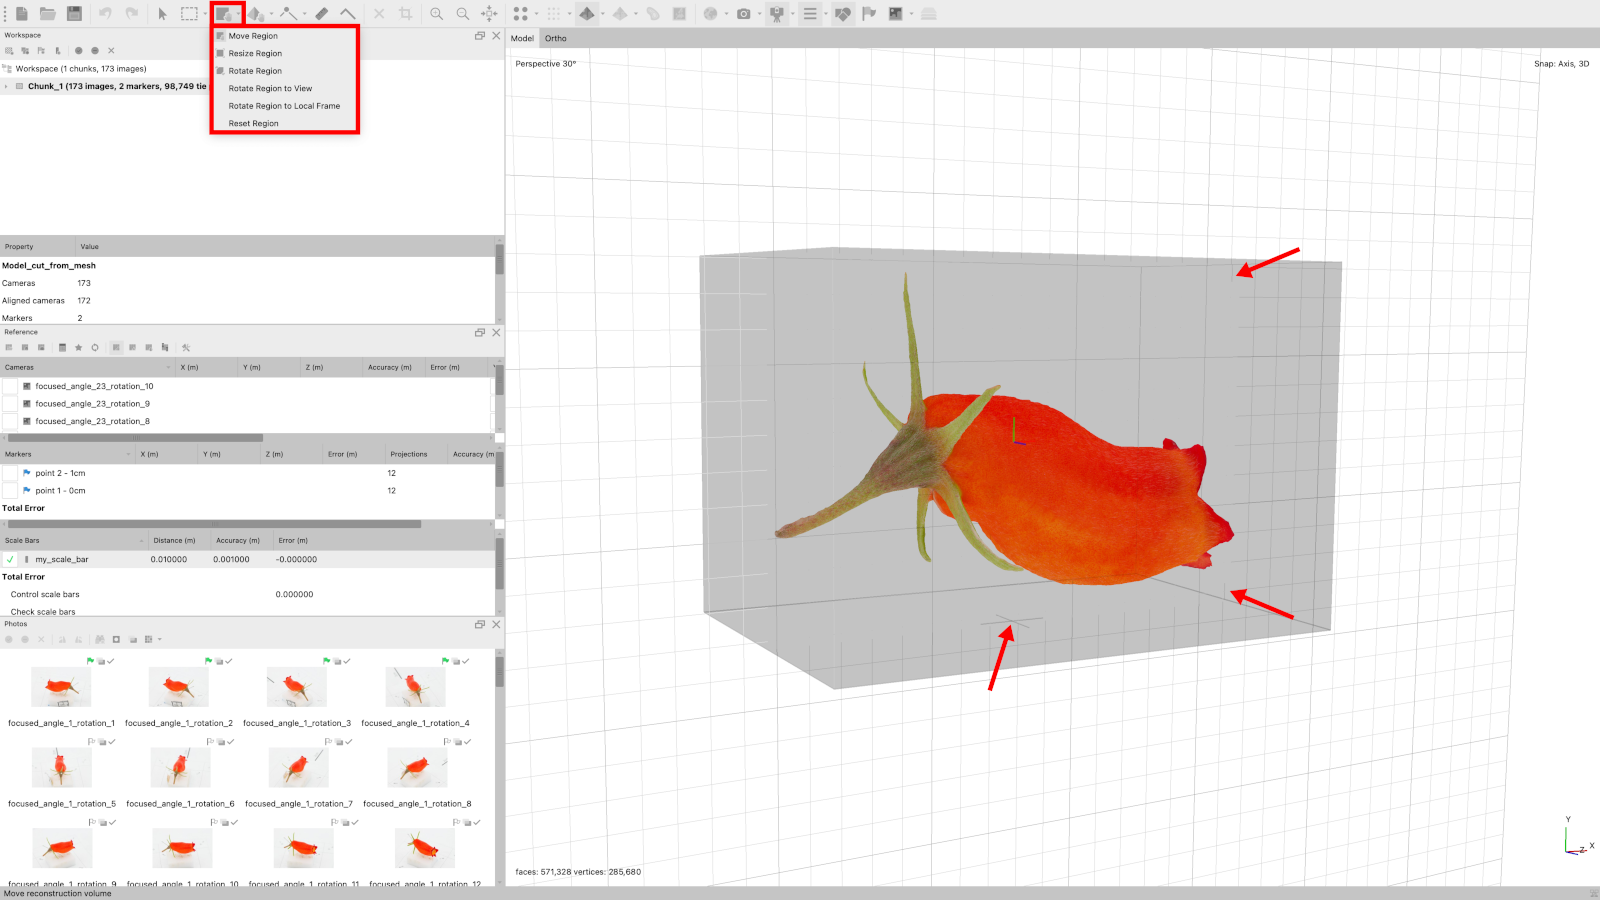Open the Photos view mode dropdown arrow
Image resolution: width=1600 pixels, height=900 pixels.
click(160, 639)
